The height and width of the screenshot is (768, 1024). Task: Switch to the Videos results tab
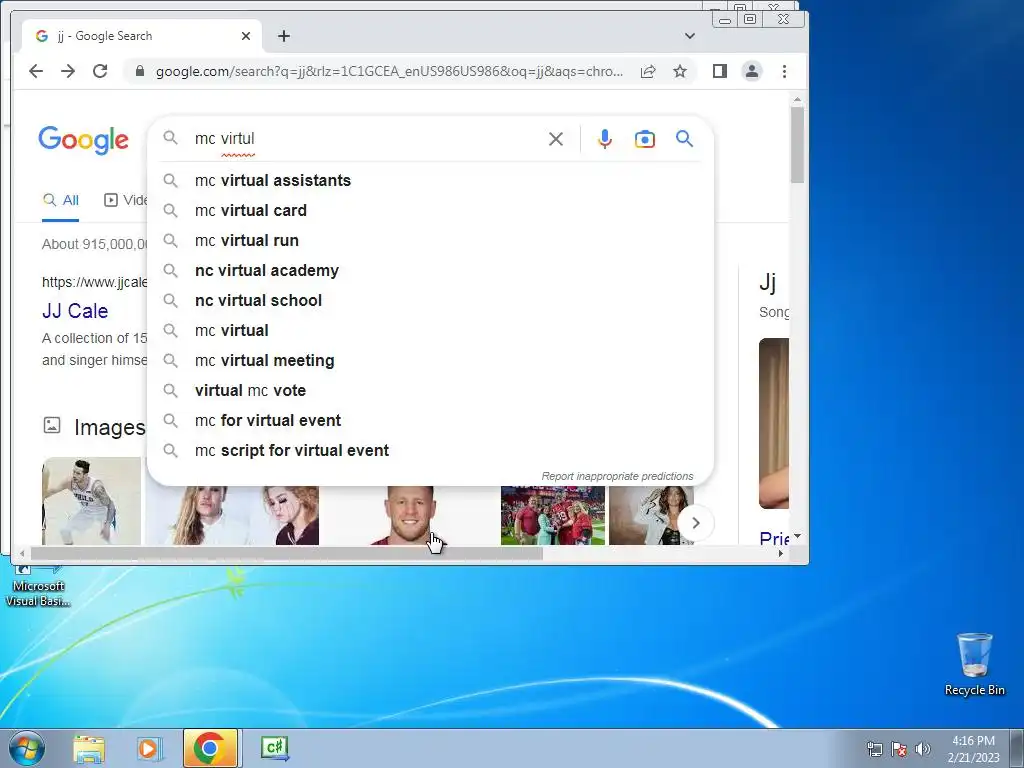[125, 200]
